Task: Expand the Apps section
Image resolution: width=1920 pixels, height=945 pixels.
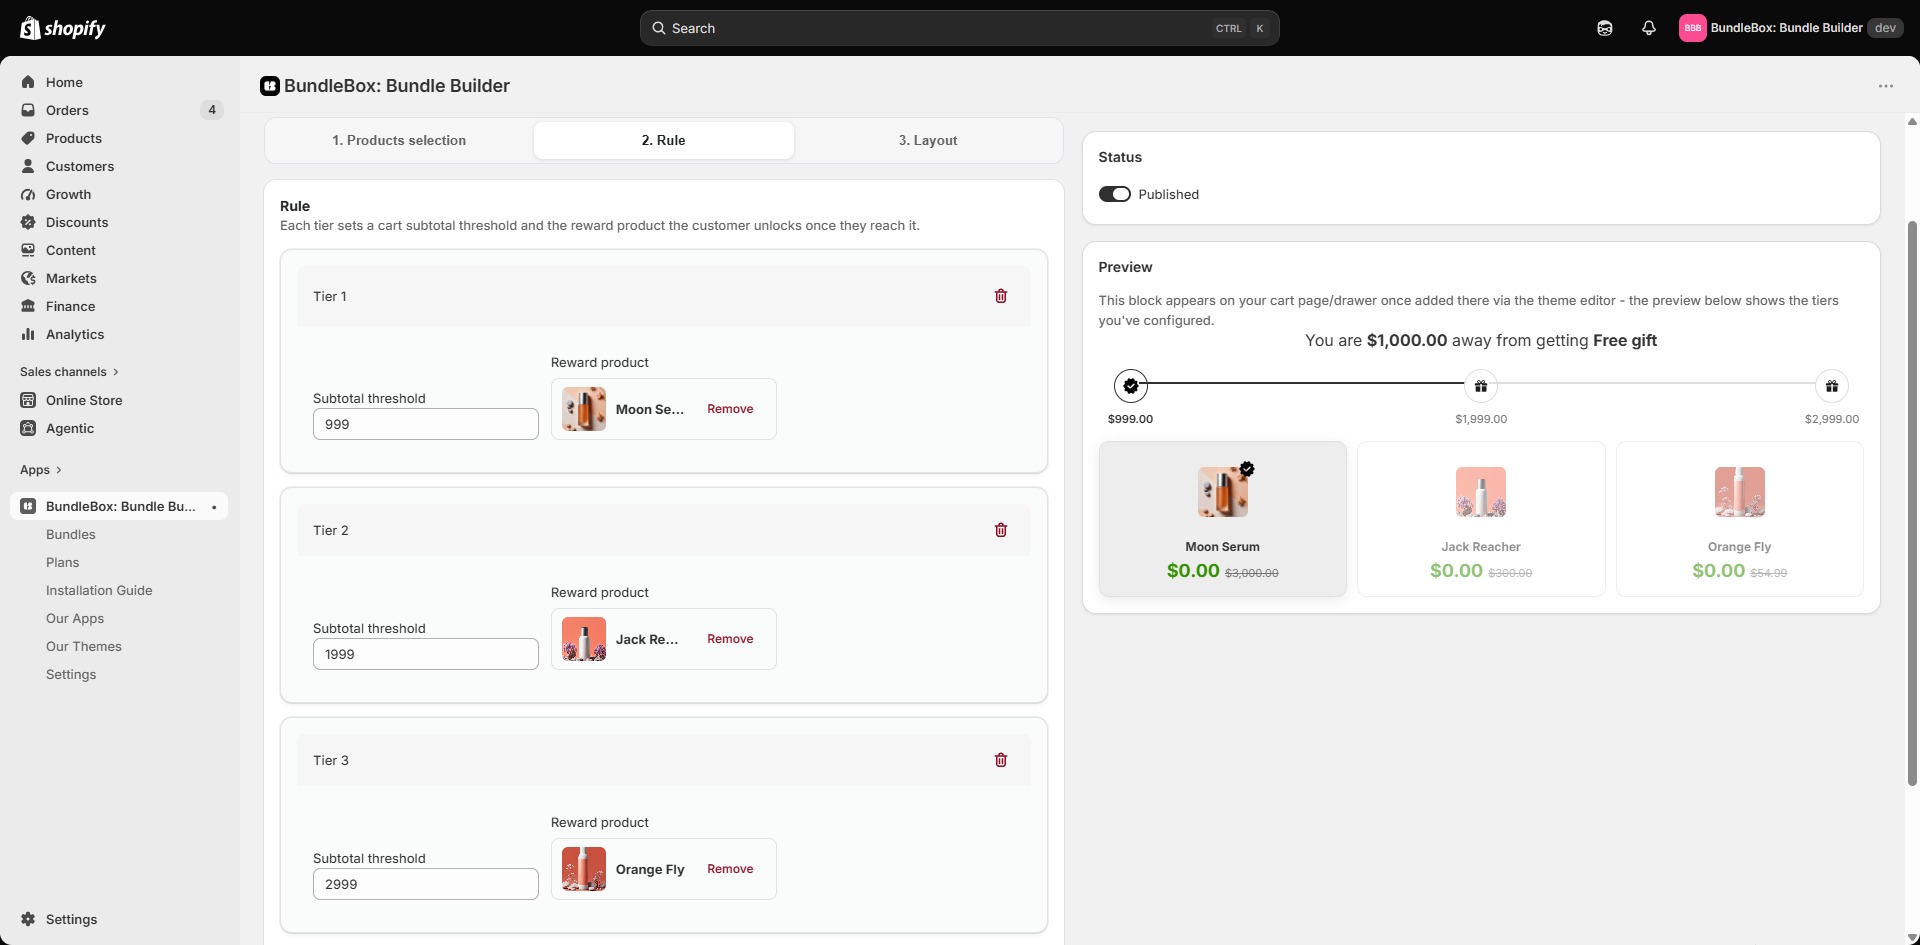Action: coord(41,470)
